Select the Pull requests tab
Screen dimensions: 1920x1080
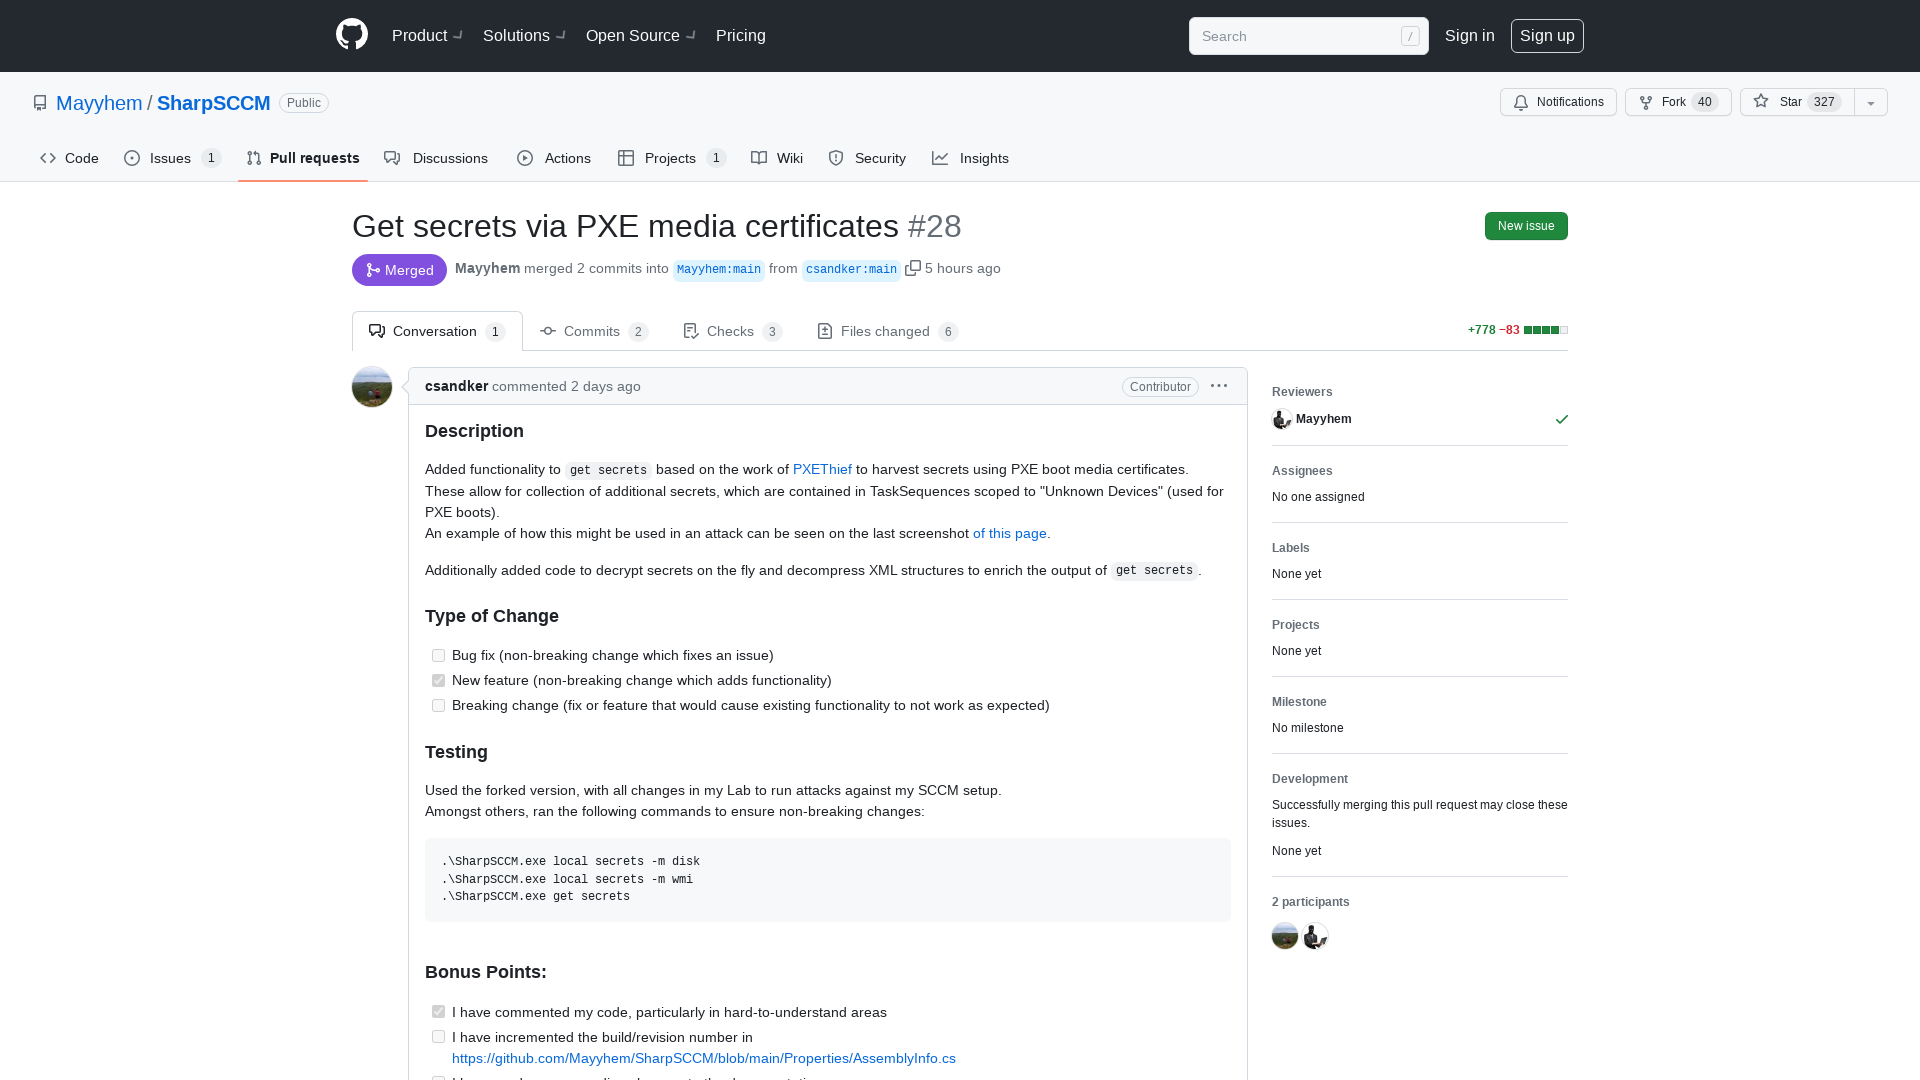click(x=303, y=158)
